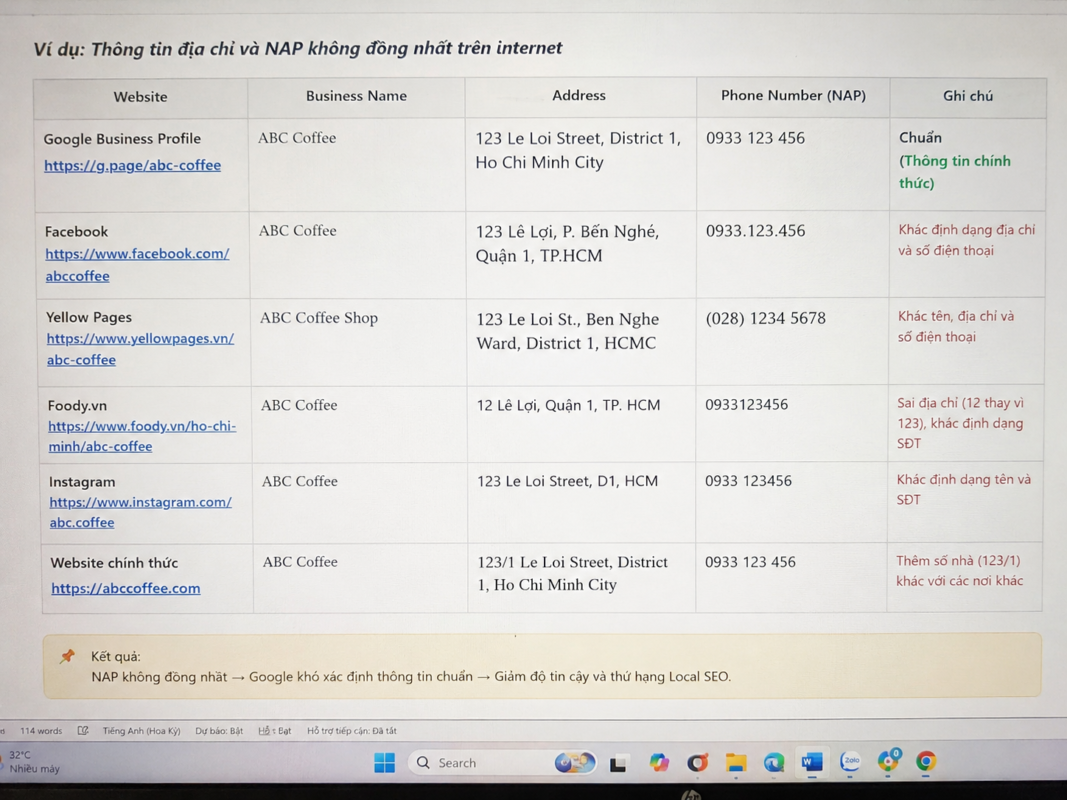
Task: Click the Yellow Pages row label
Action: (89, 317)
